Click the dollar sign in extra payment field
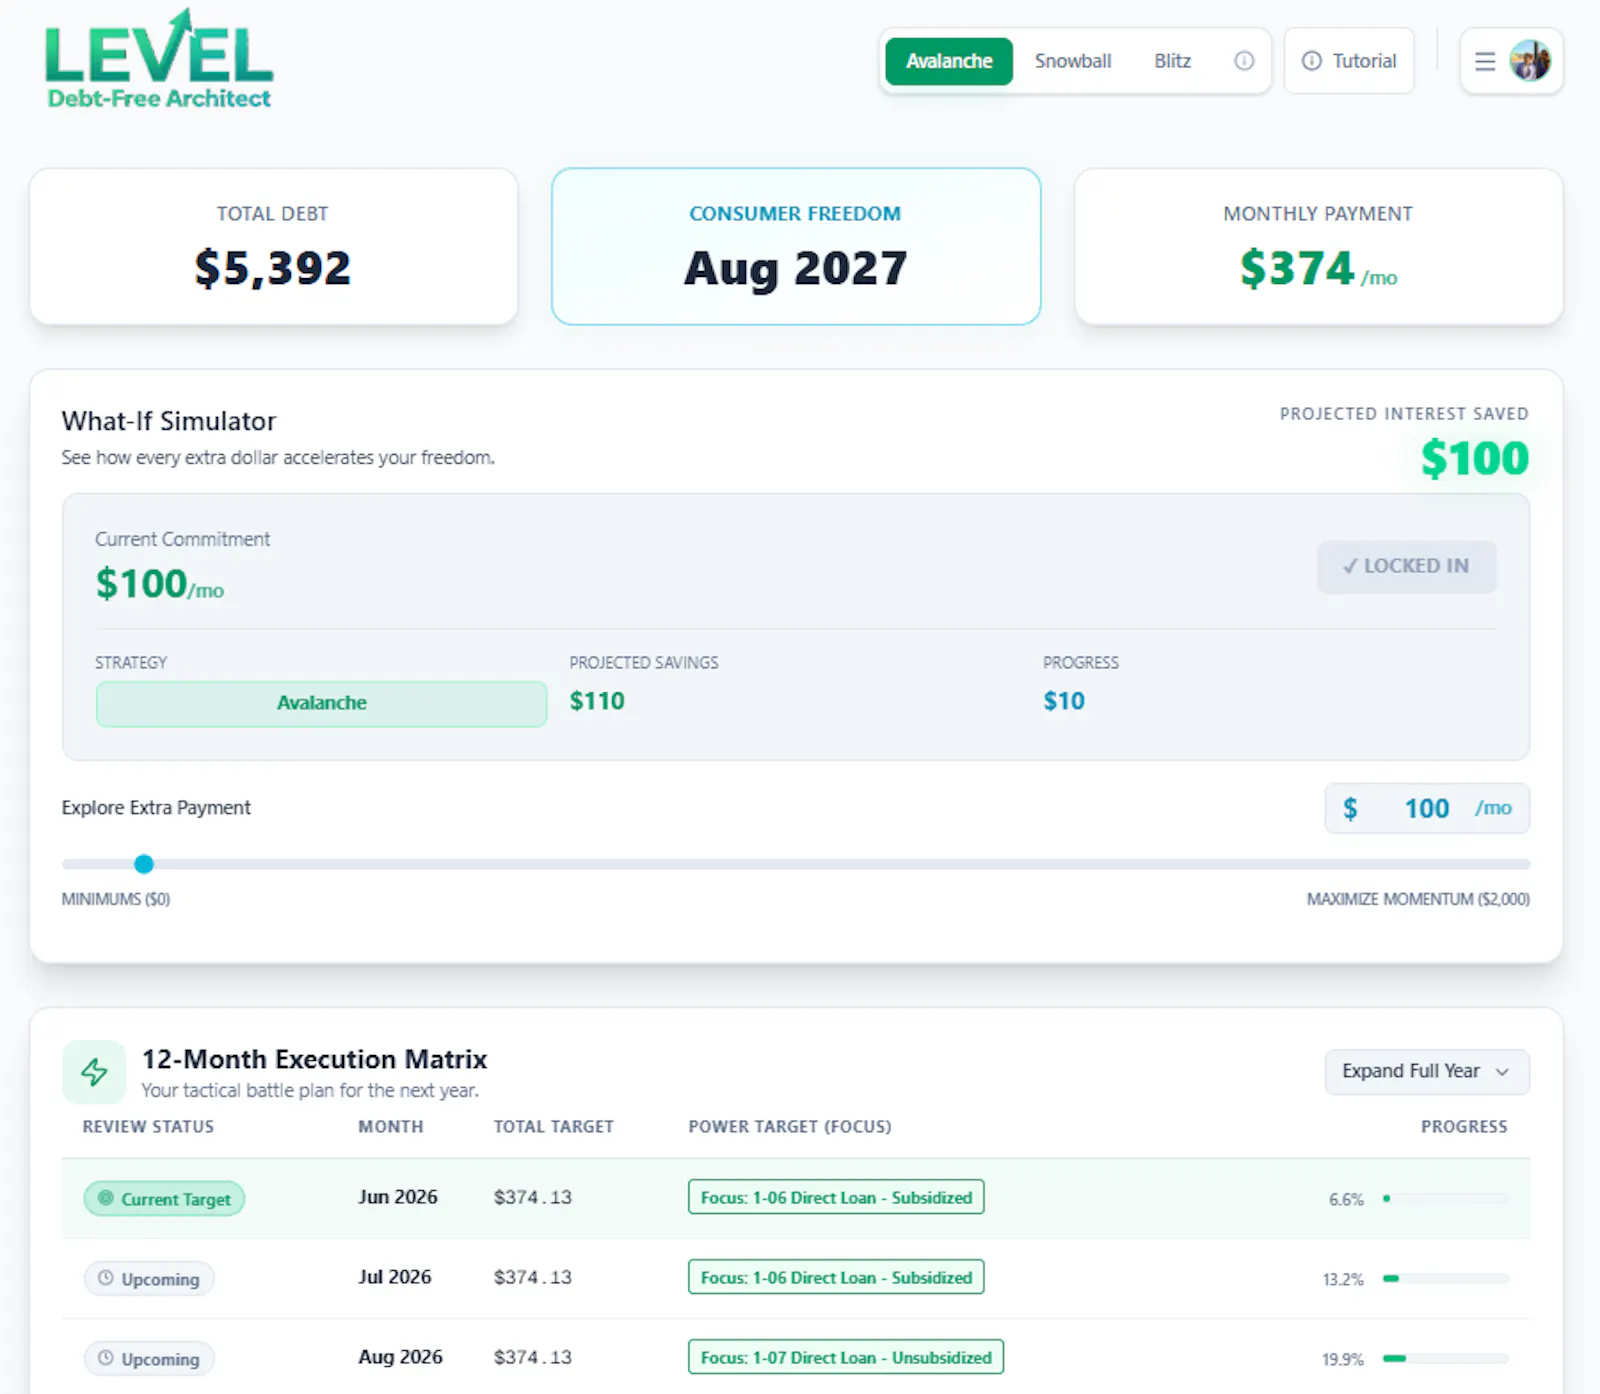Screen dimensions: 1600x1394 click(x=1350, y=808)
